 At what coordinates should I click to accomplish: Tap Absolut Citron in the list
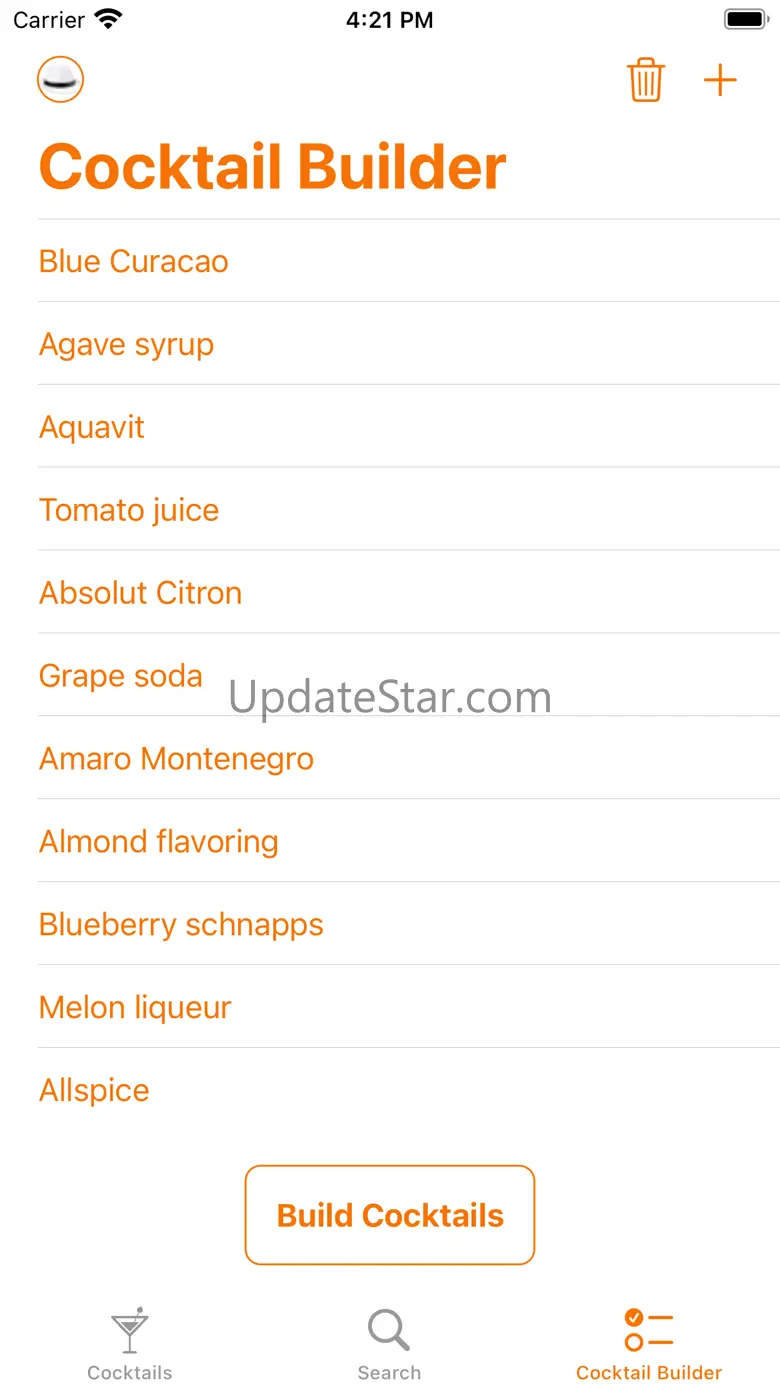pyautogui.click(x=141, y=593)
